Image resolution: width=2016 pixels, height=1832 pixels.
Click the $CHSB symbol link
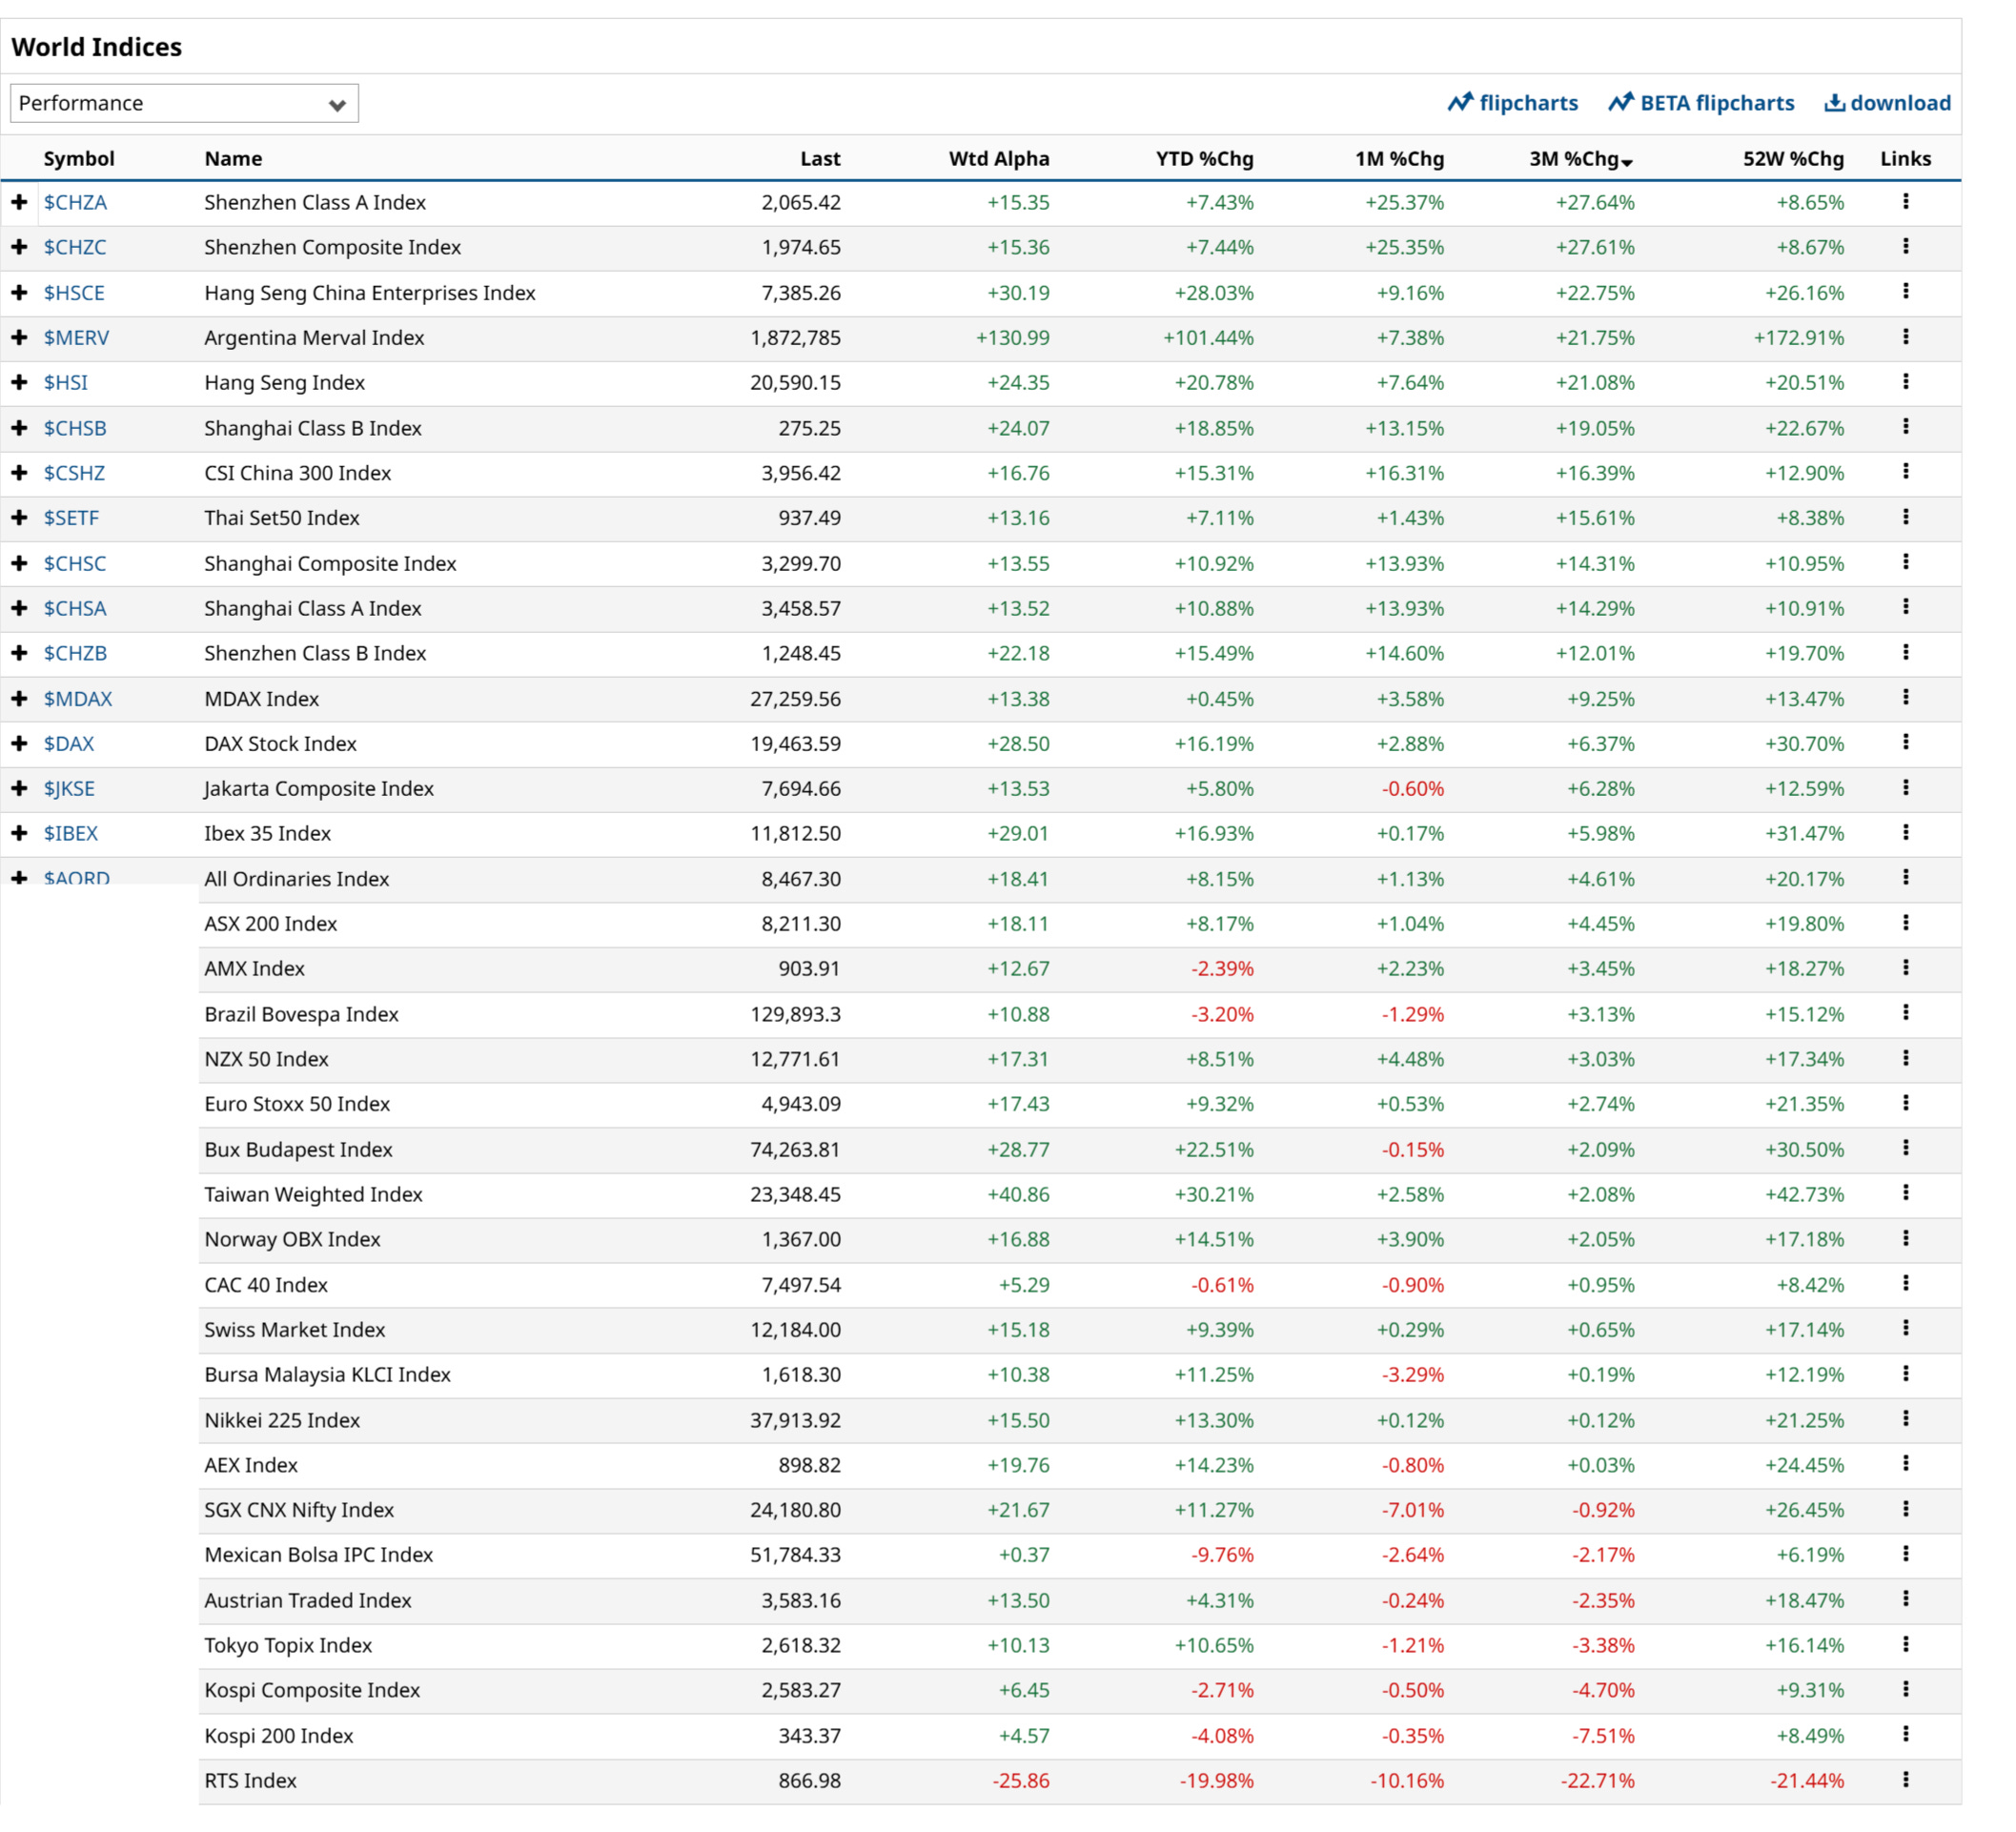coord(75,428)
